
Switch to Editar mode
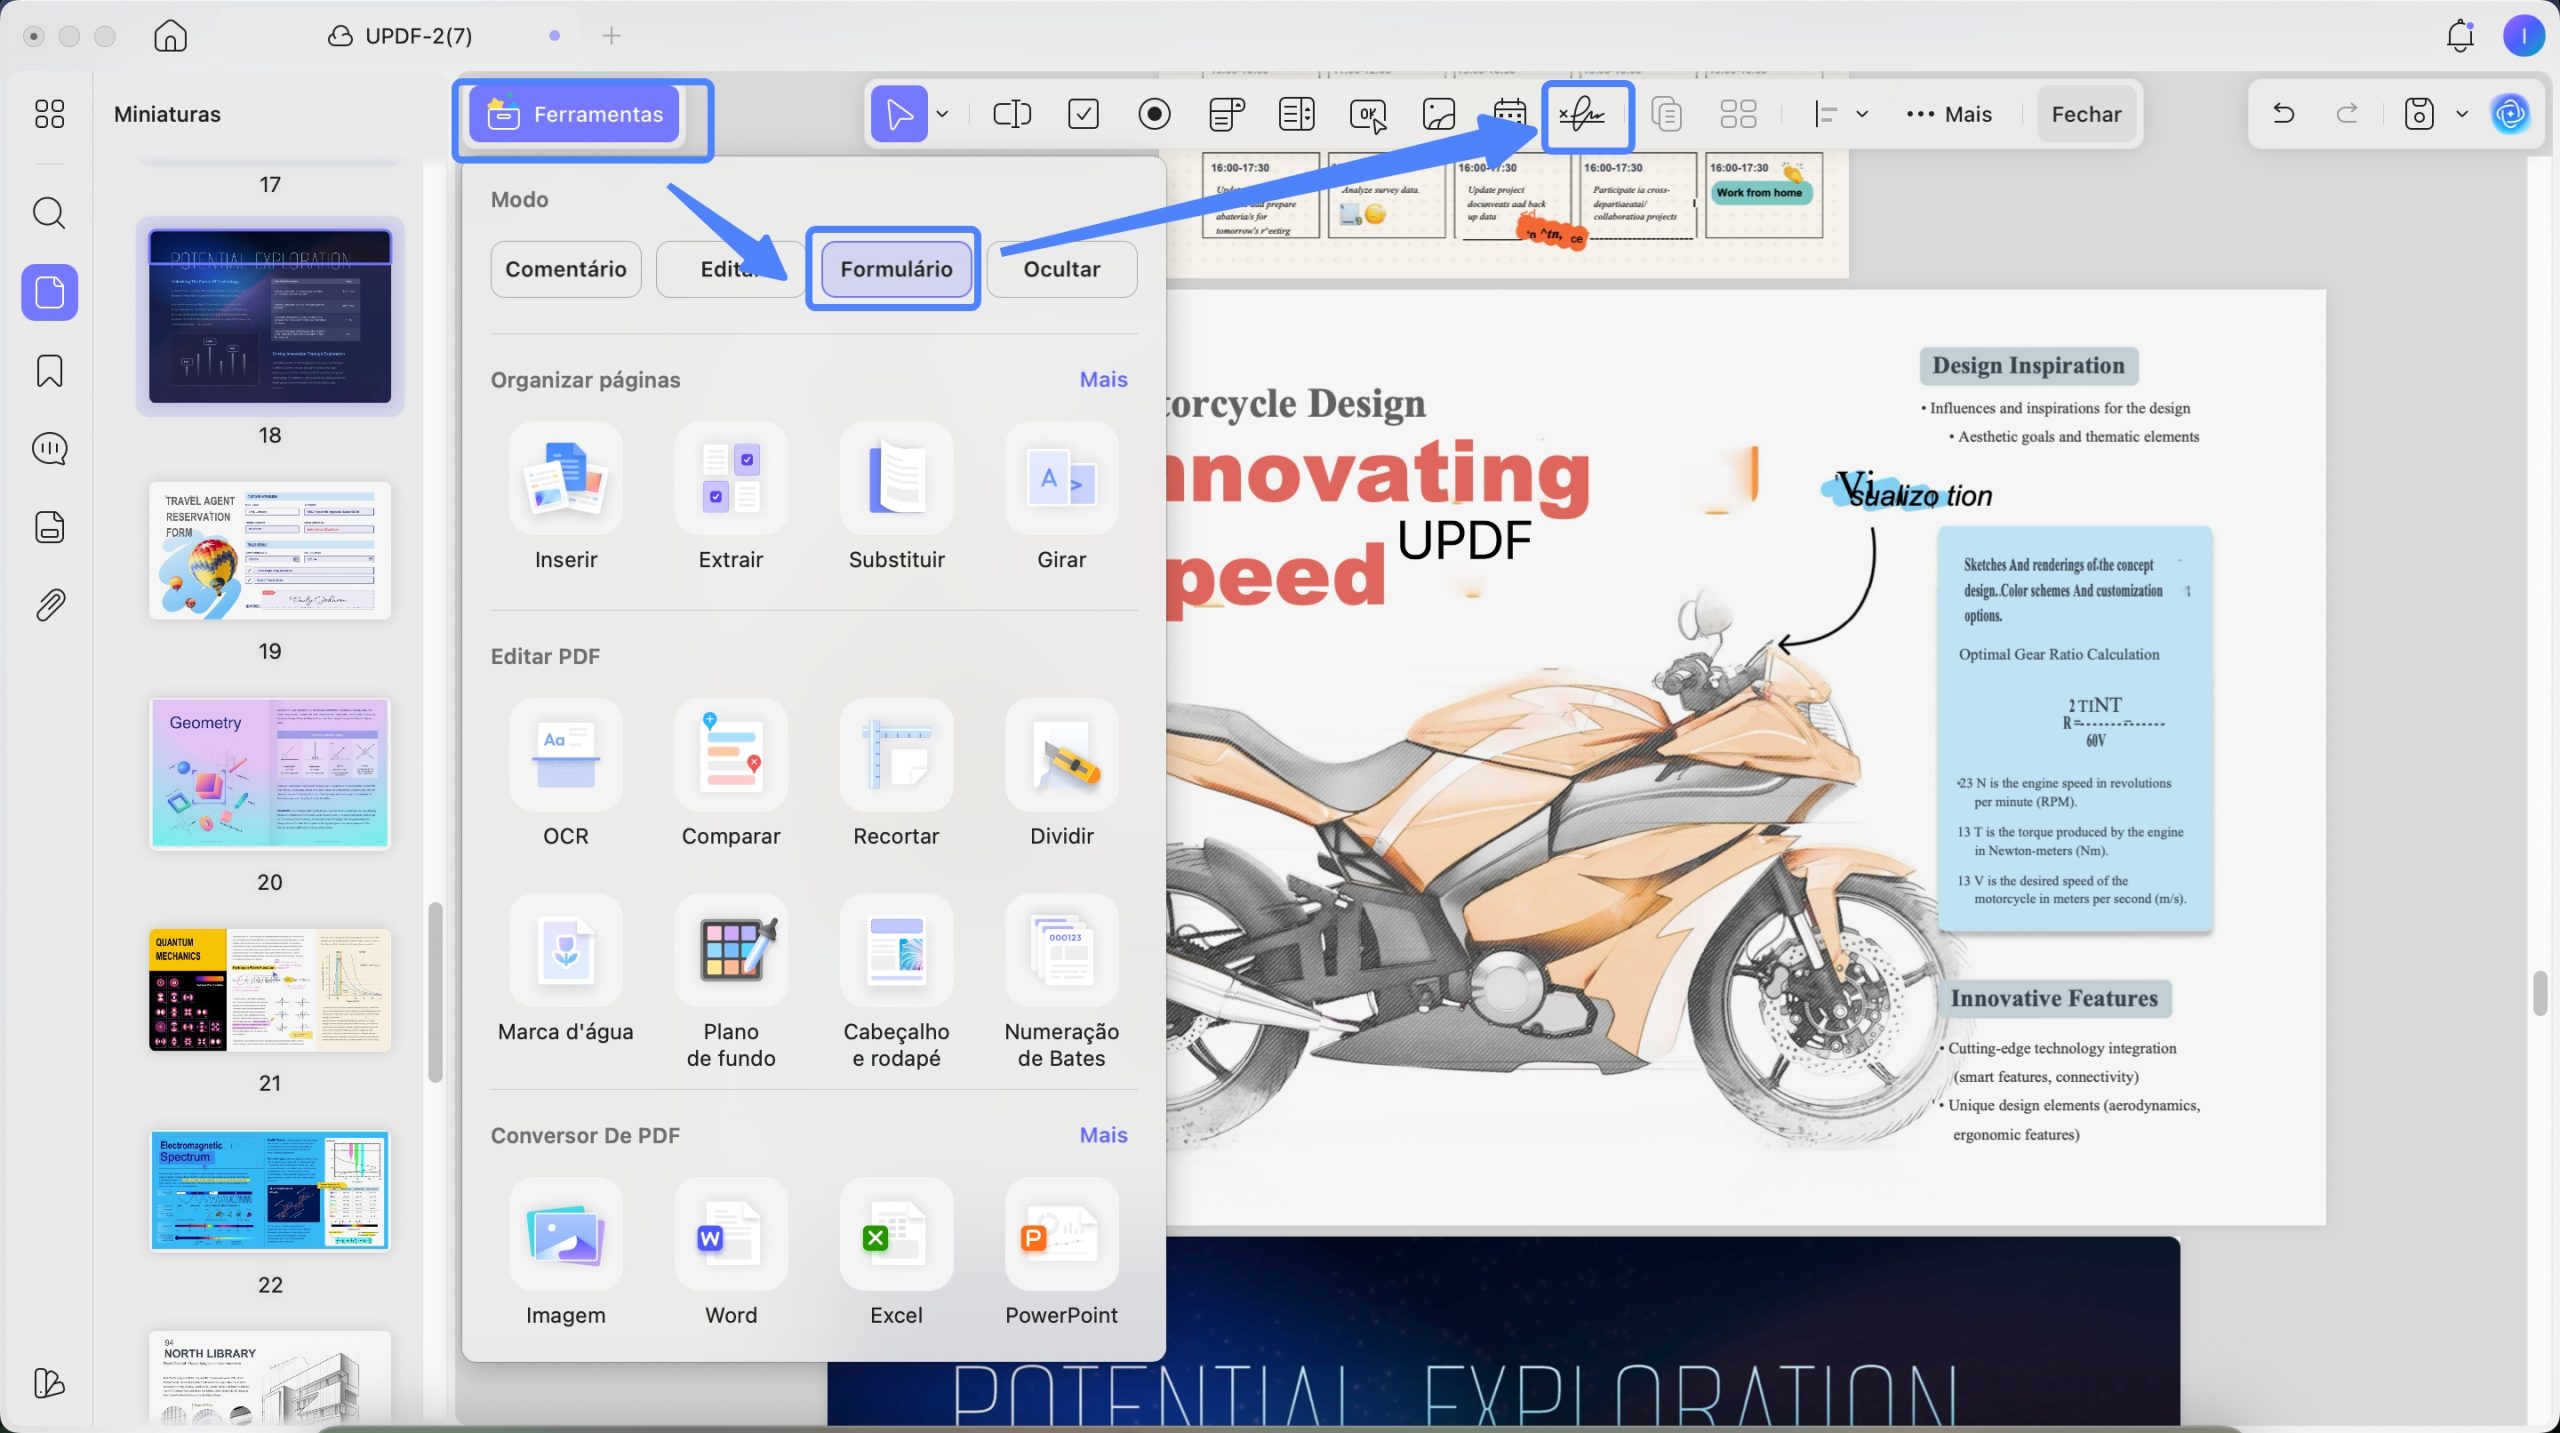coord(730,269)
